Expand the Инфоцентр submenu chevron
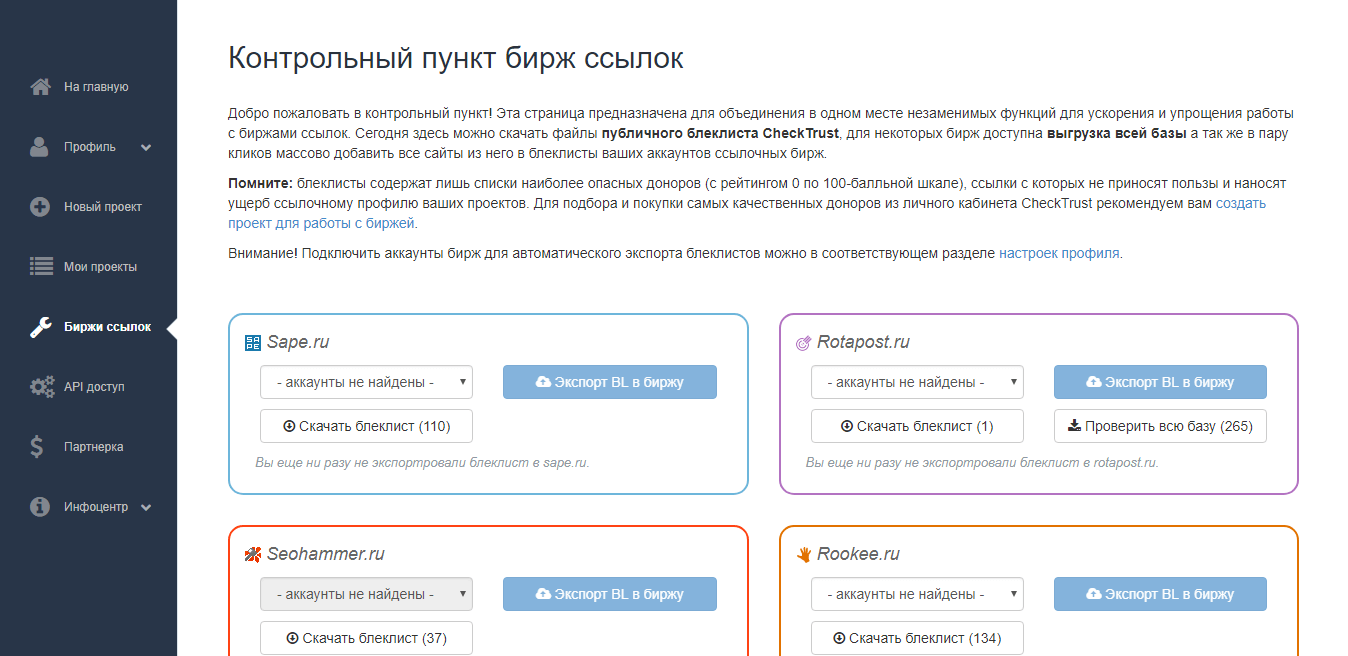This screenshot has width=1348, height=656. pyautogui.click(x=146, y=508)
